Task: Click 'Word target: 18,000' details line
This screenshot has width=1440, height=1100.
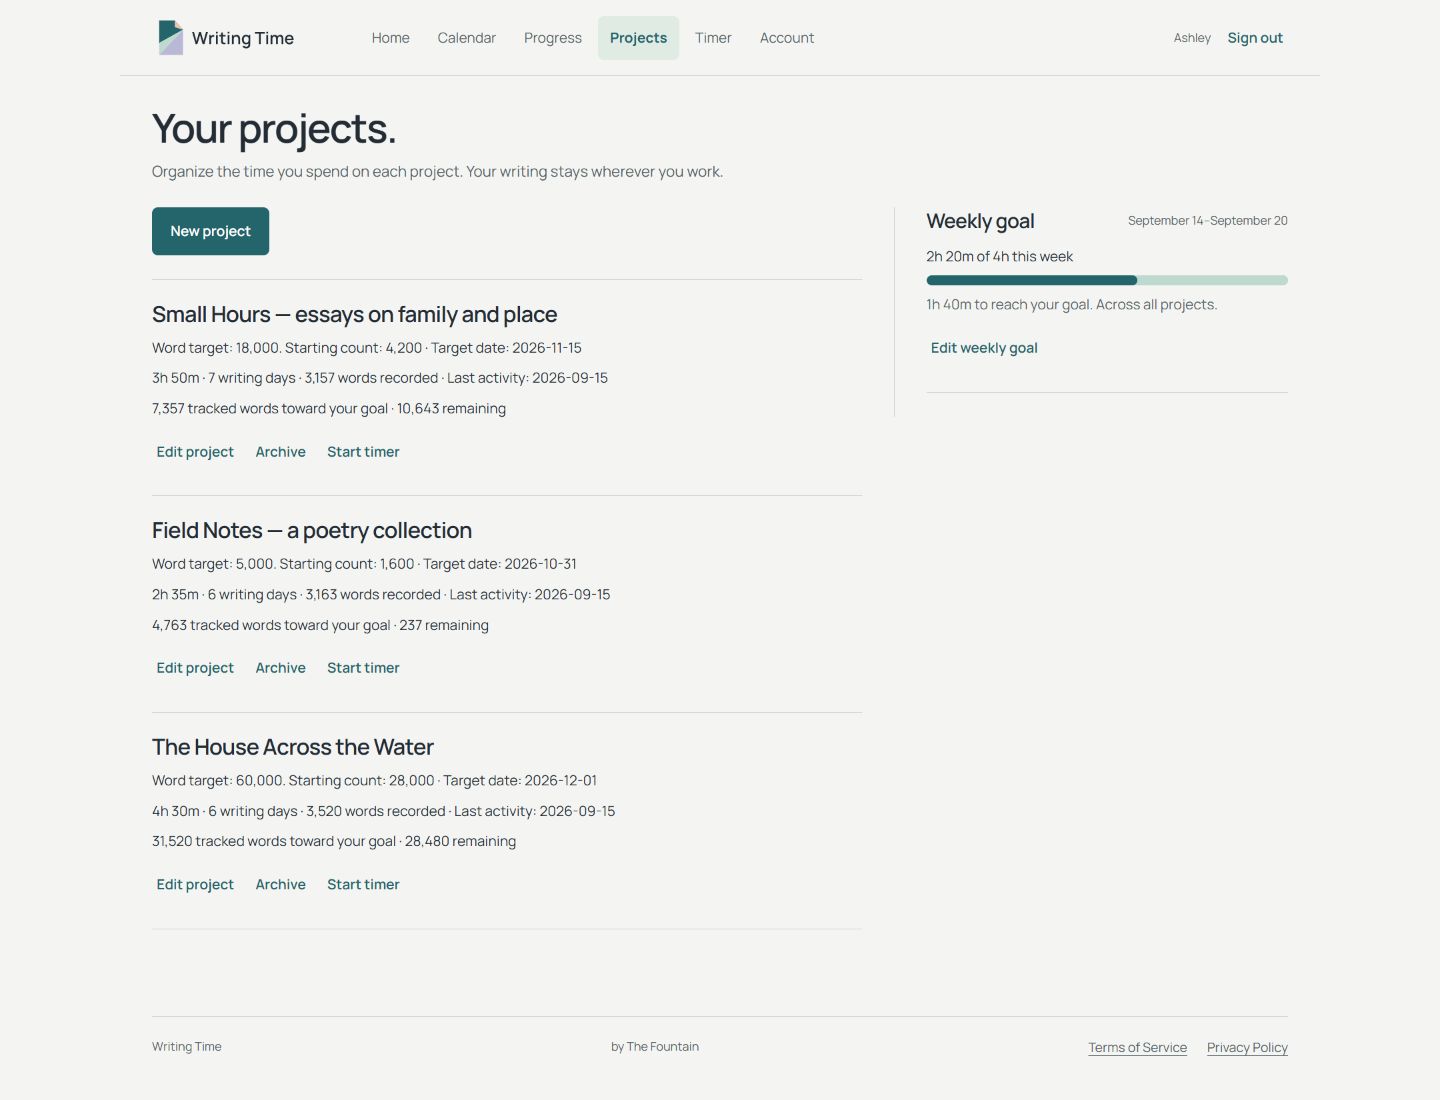Action: pos(367,348)
